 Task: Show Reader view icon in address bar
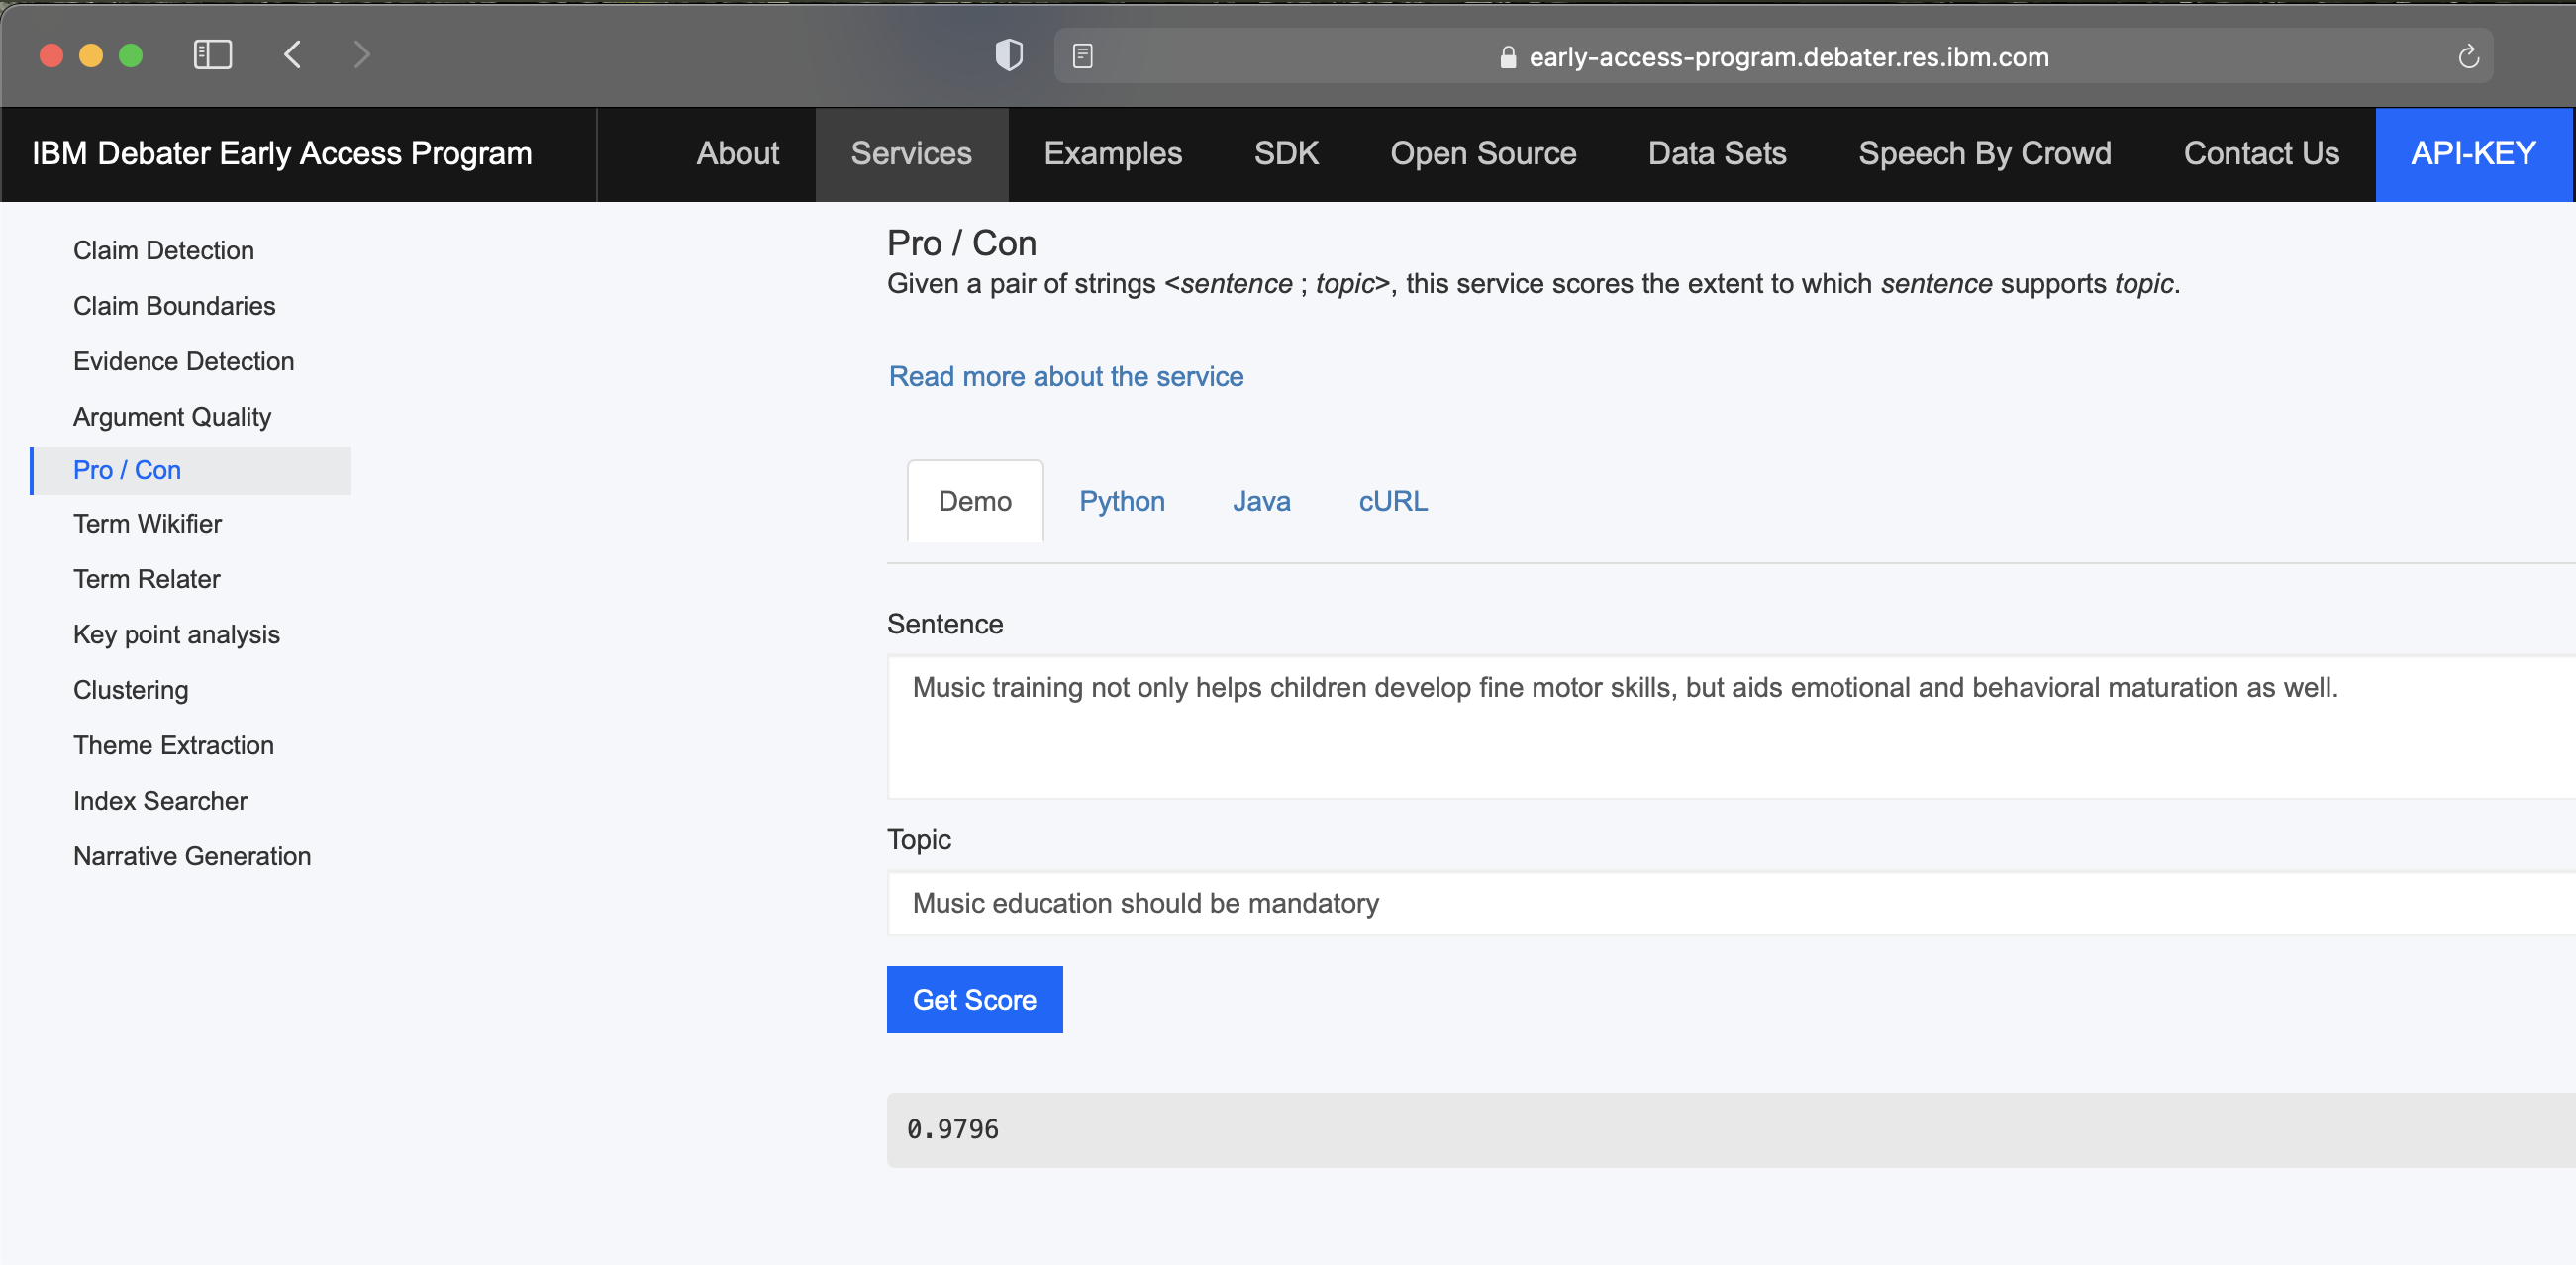point(1083,56)
